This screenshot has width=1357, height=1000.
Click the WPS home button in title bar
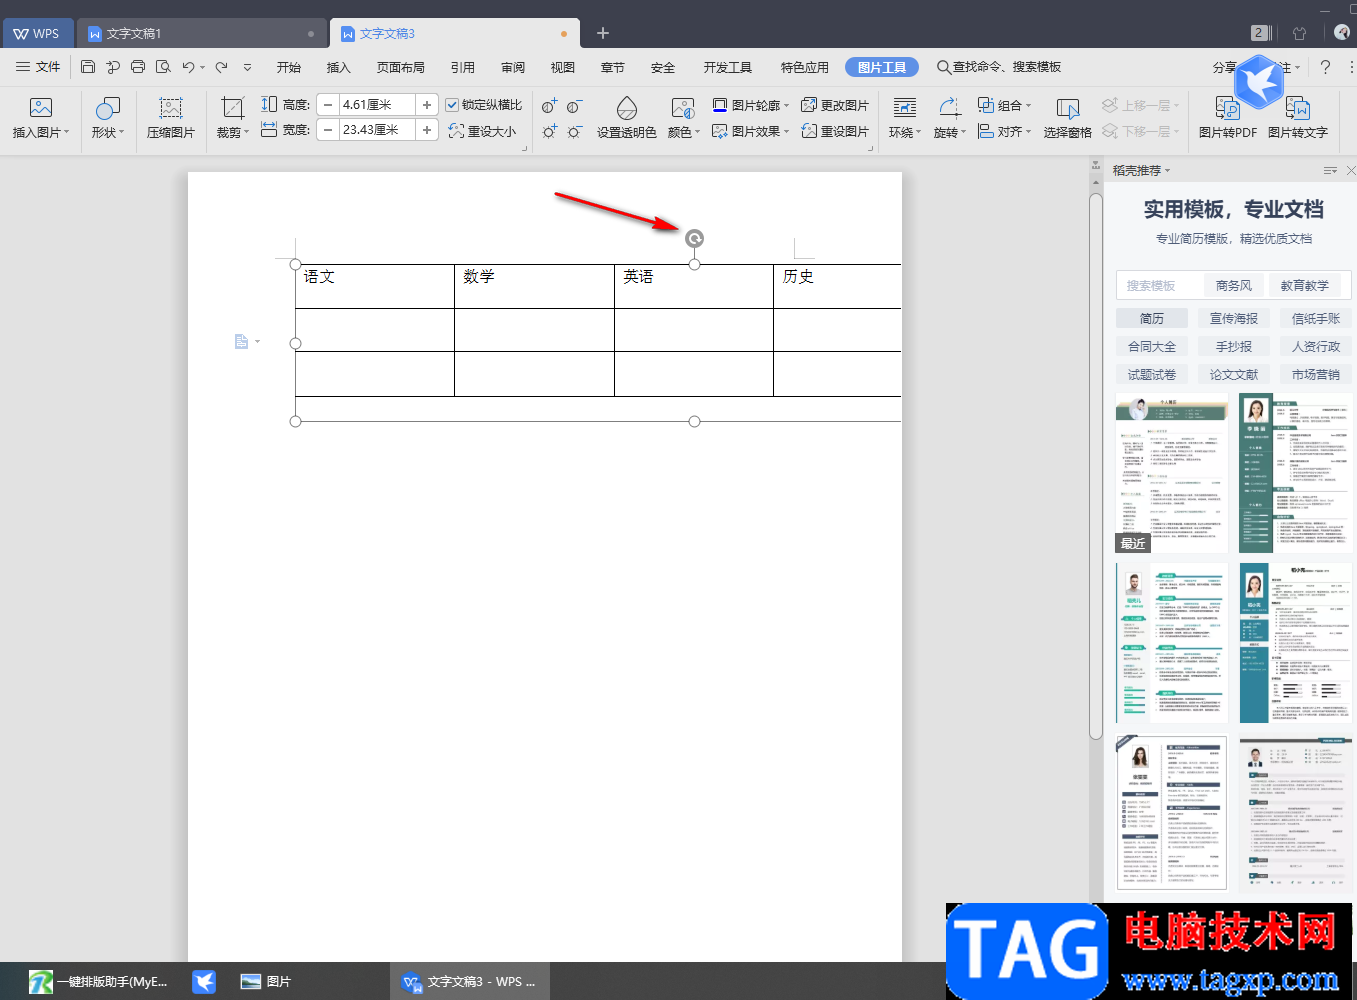pos(37,33)
